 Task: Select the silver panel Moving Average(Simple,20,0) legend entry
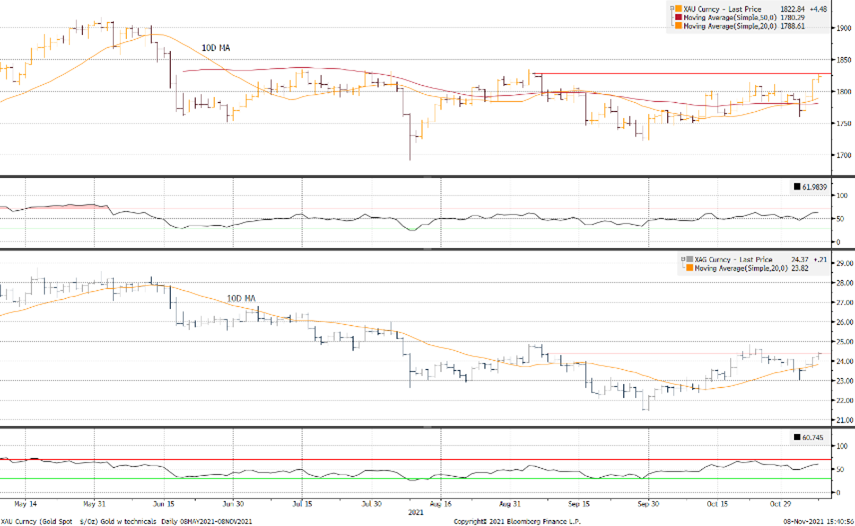tap(736, 268)
